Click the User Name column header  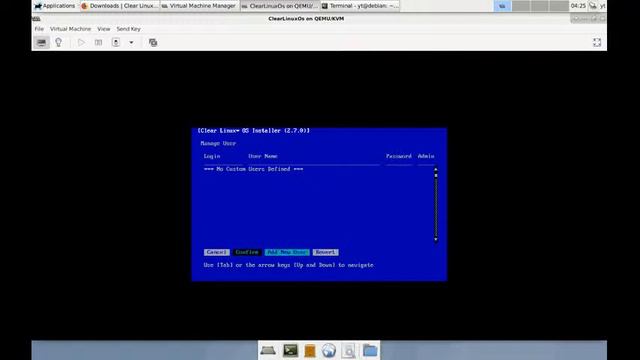coord(262,156)
